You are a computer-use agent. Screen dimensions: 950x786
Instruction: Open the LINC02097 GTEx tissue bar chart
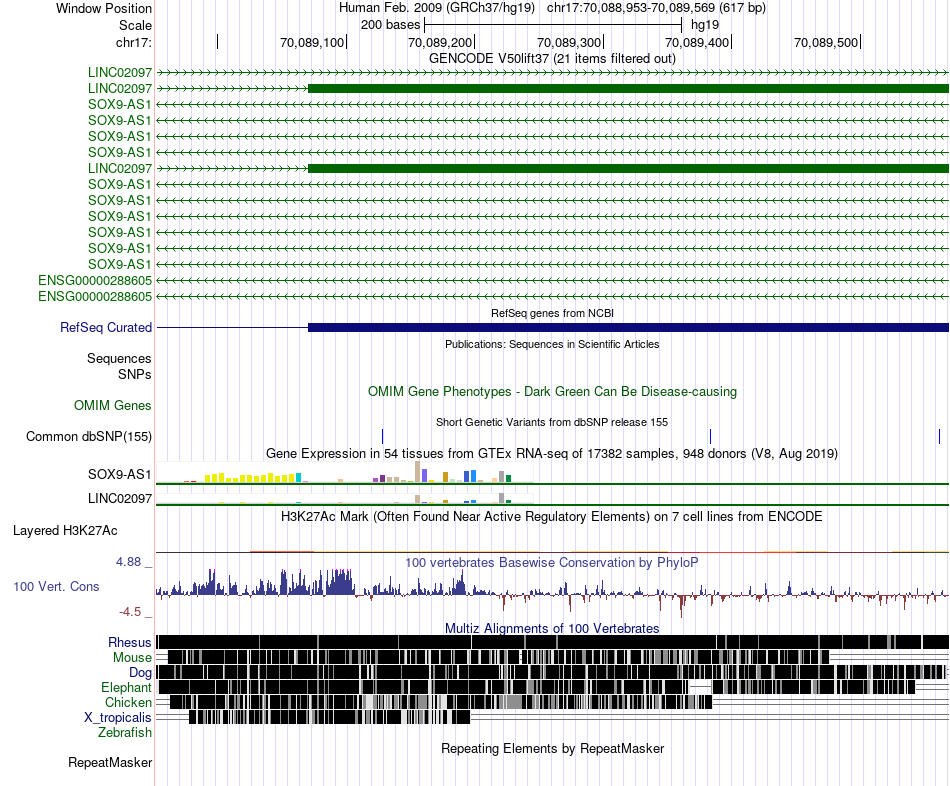(x=345, y=498)
